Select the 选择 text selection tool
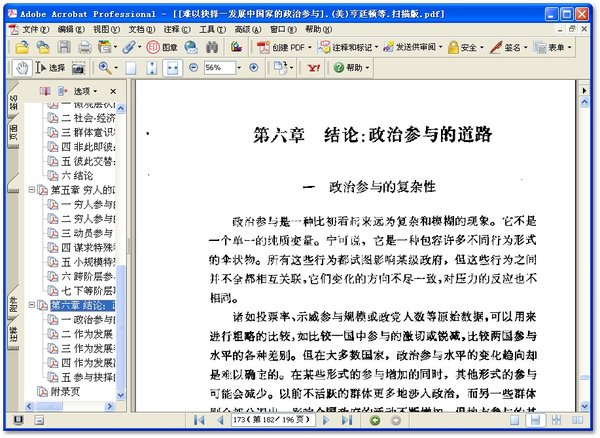Screen dimensions: 600x438 (51, 68)
